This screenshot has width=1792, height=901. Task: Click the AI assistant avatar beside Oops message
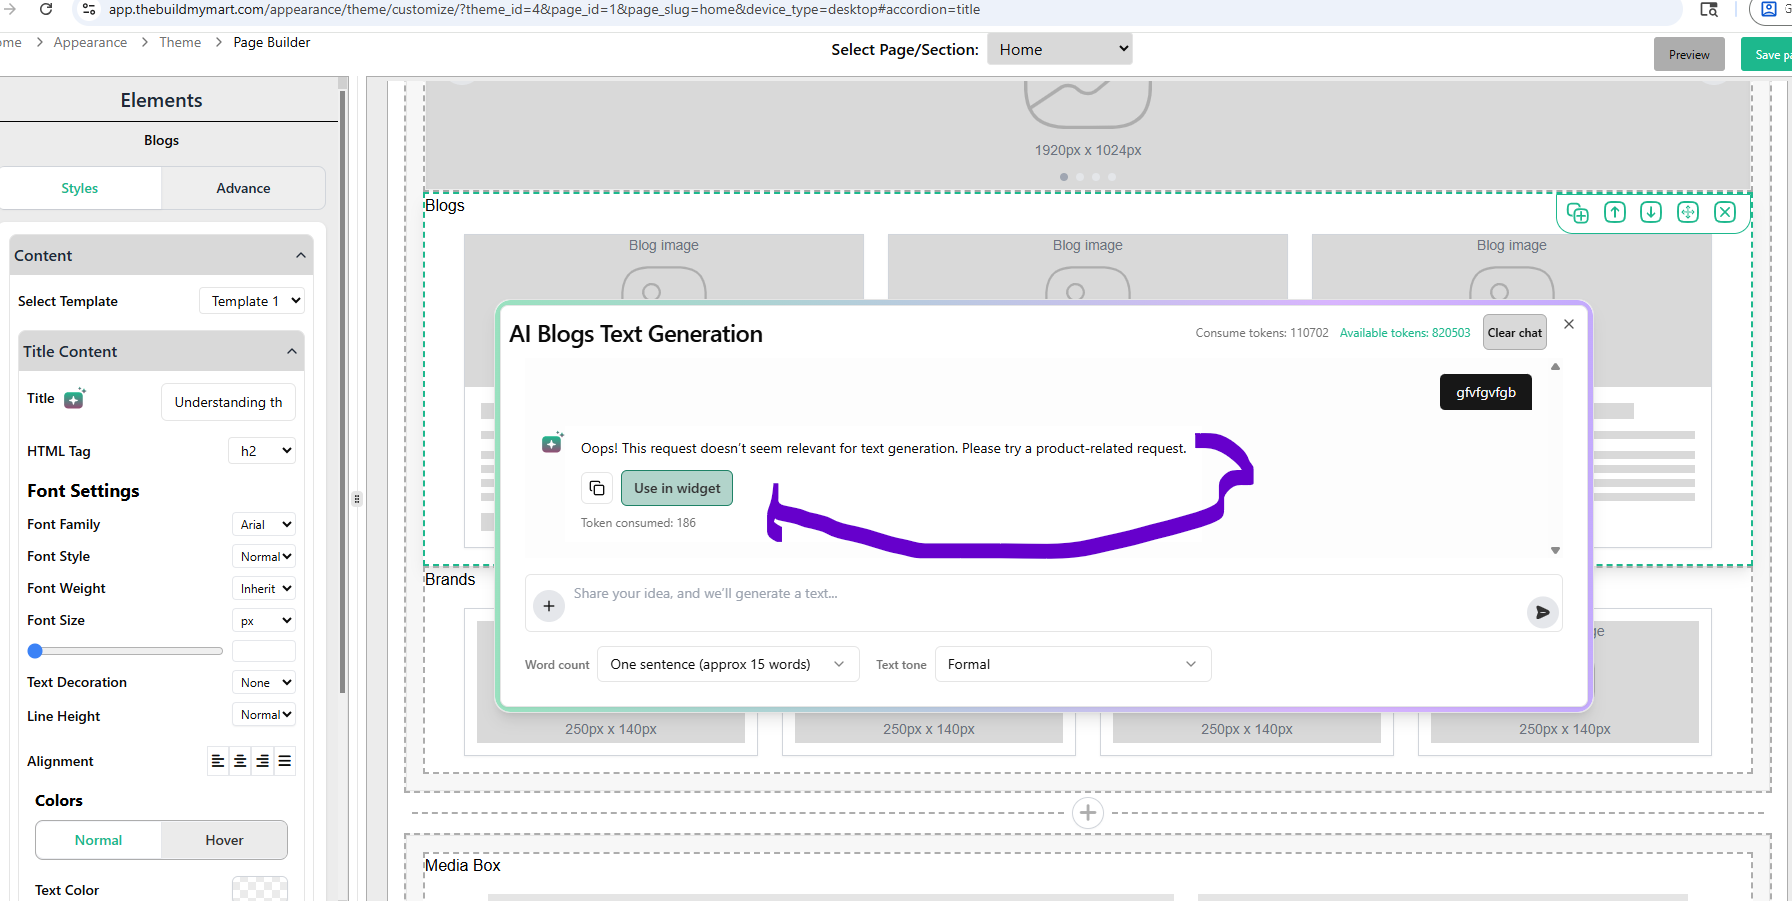(x=552, y=442)
